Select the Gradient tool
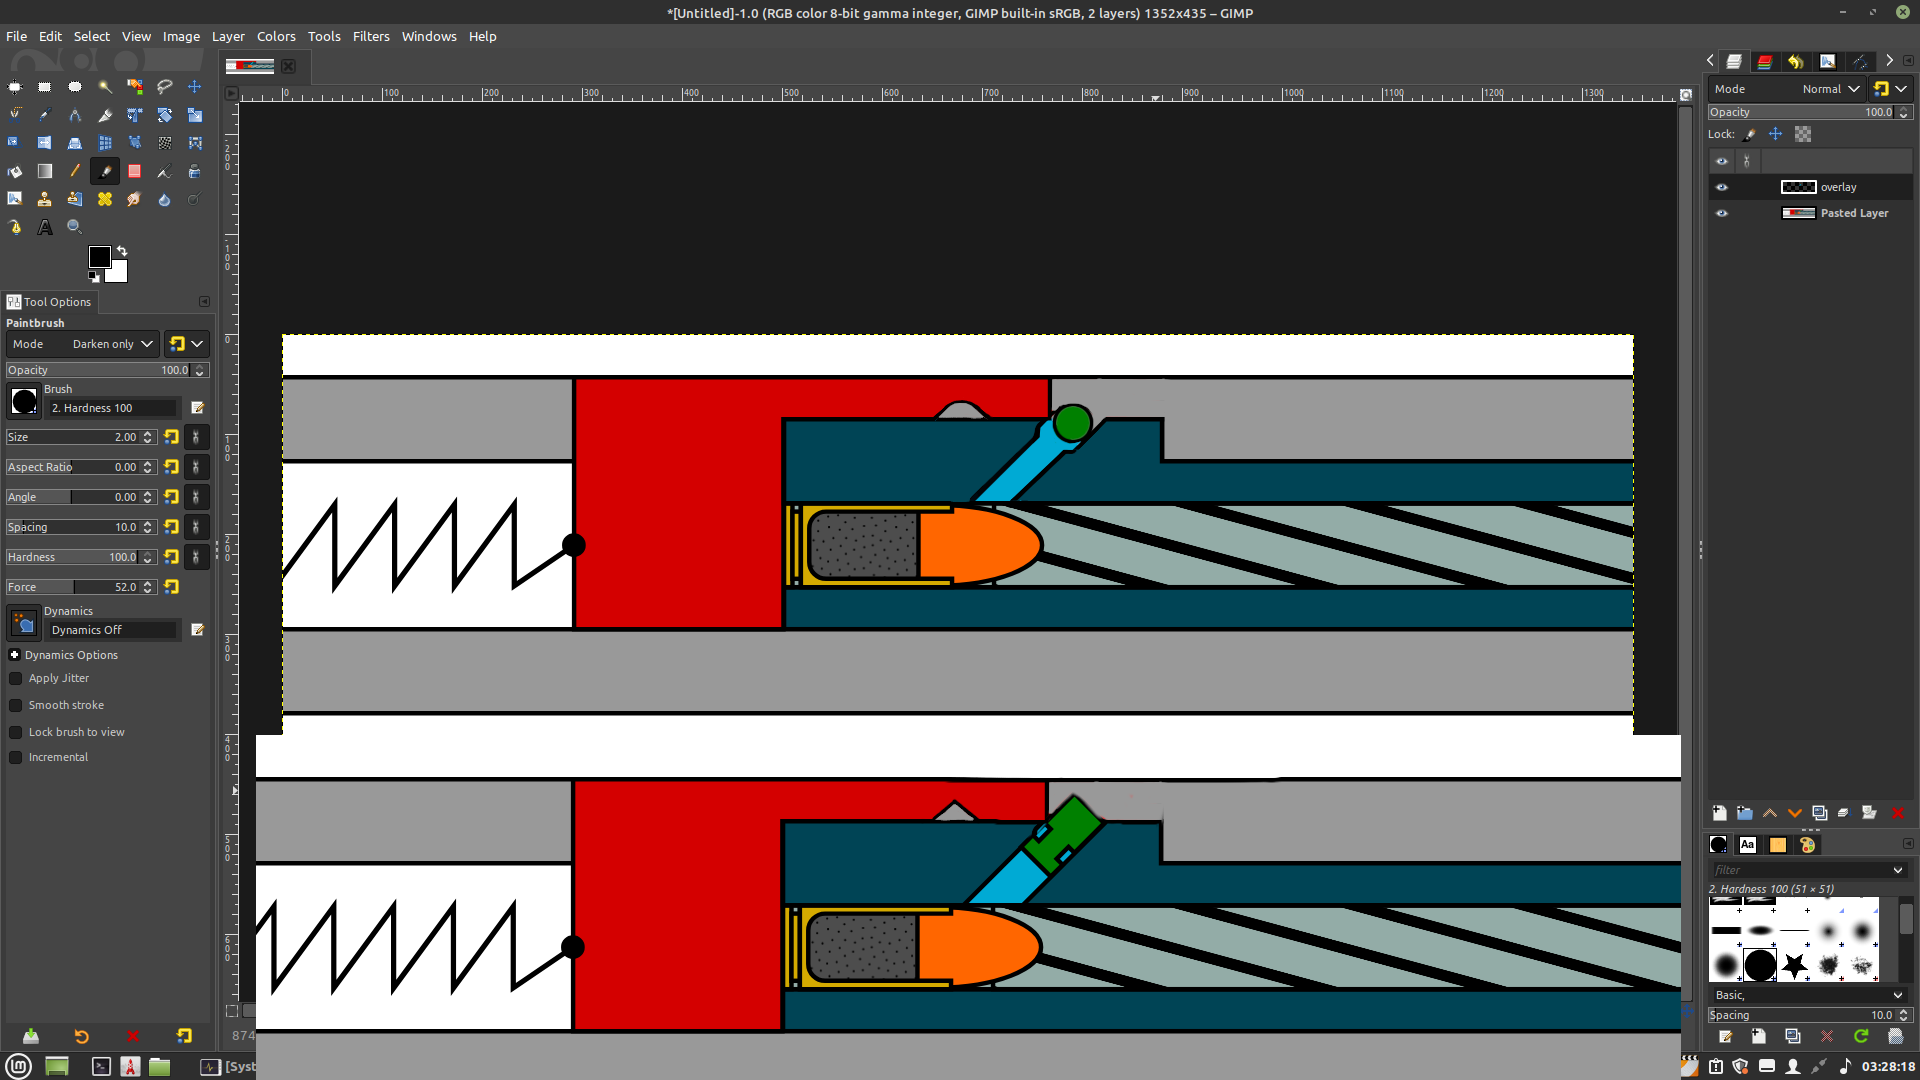1920x1080 pixels. [44, 171]
